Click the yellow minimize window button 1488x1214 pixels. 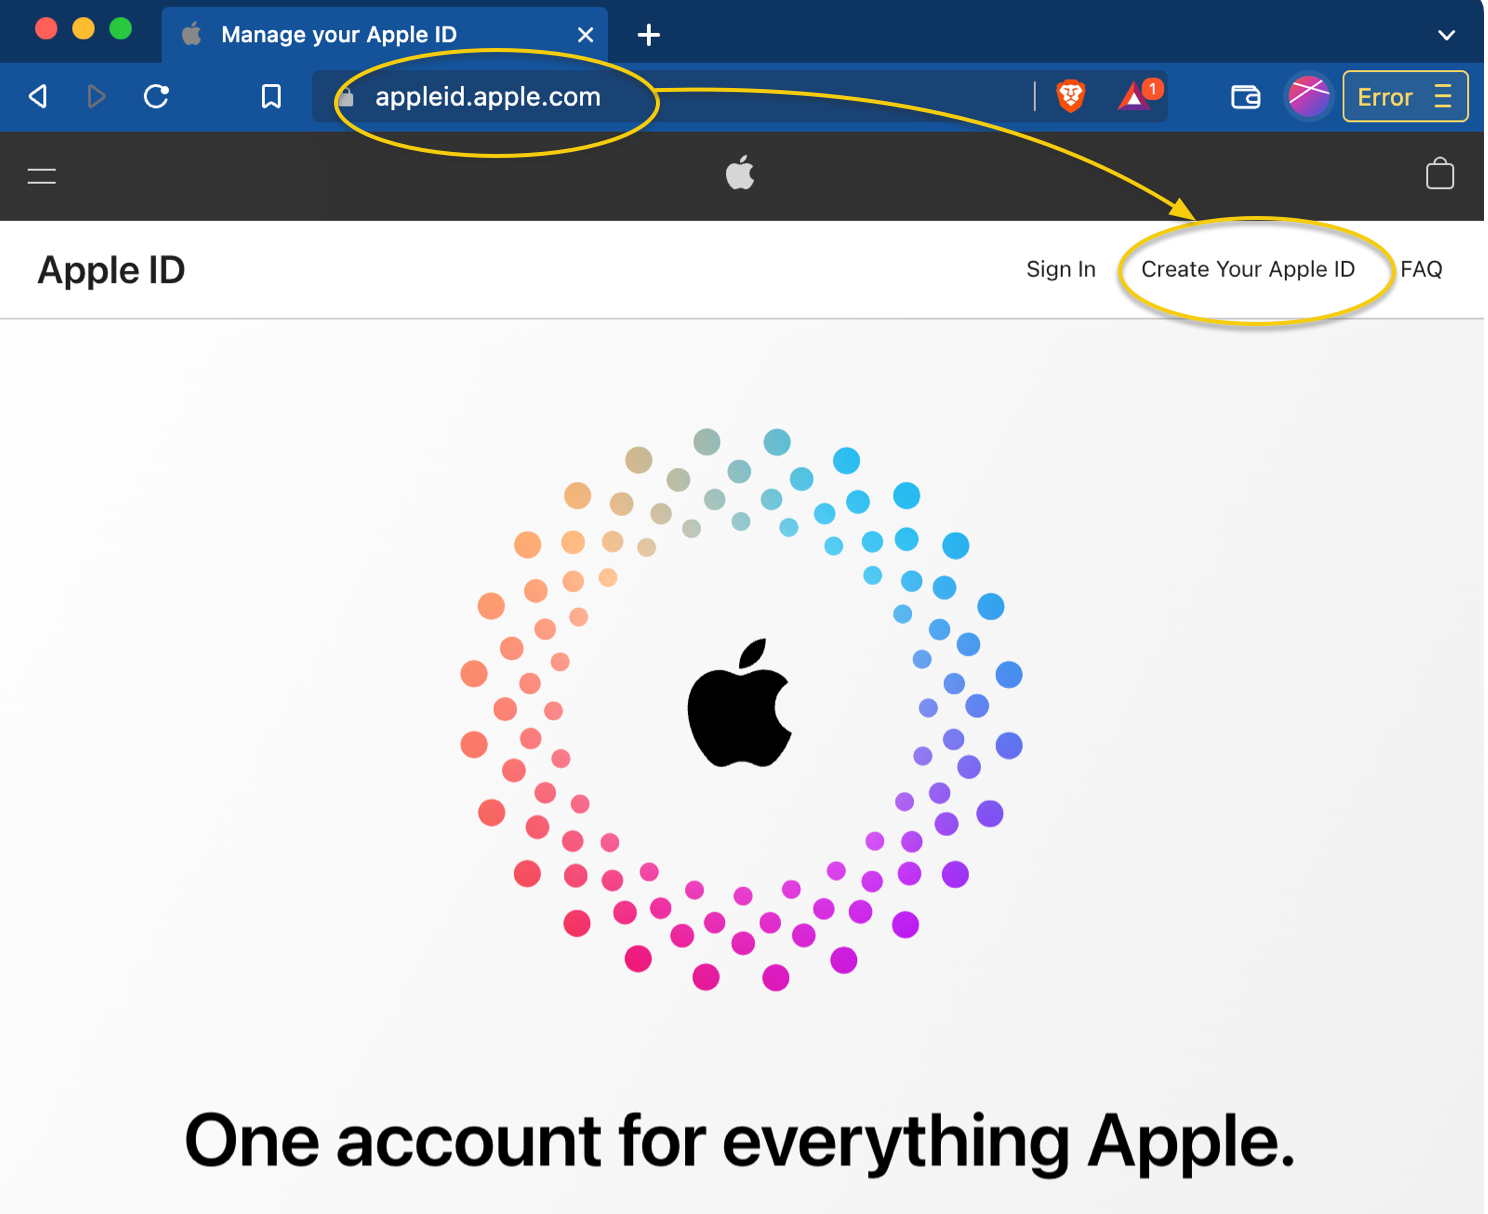[x=83, y=28]
